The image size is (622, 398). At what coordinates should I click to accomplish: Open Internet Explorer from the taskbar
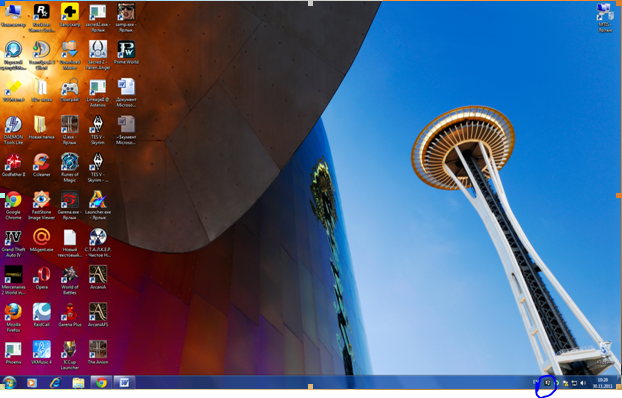(x=55, y=383)
